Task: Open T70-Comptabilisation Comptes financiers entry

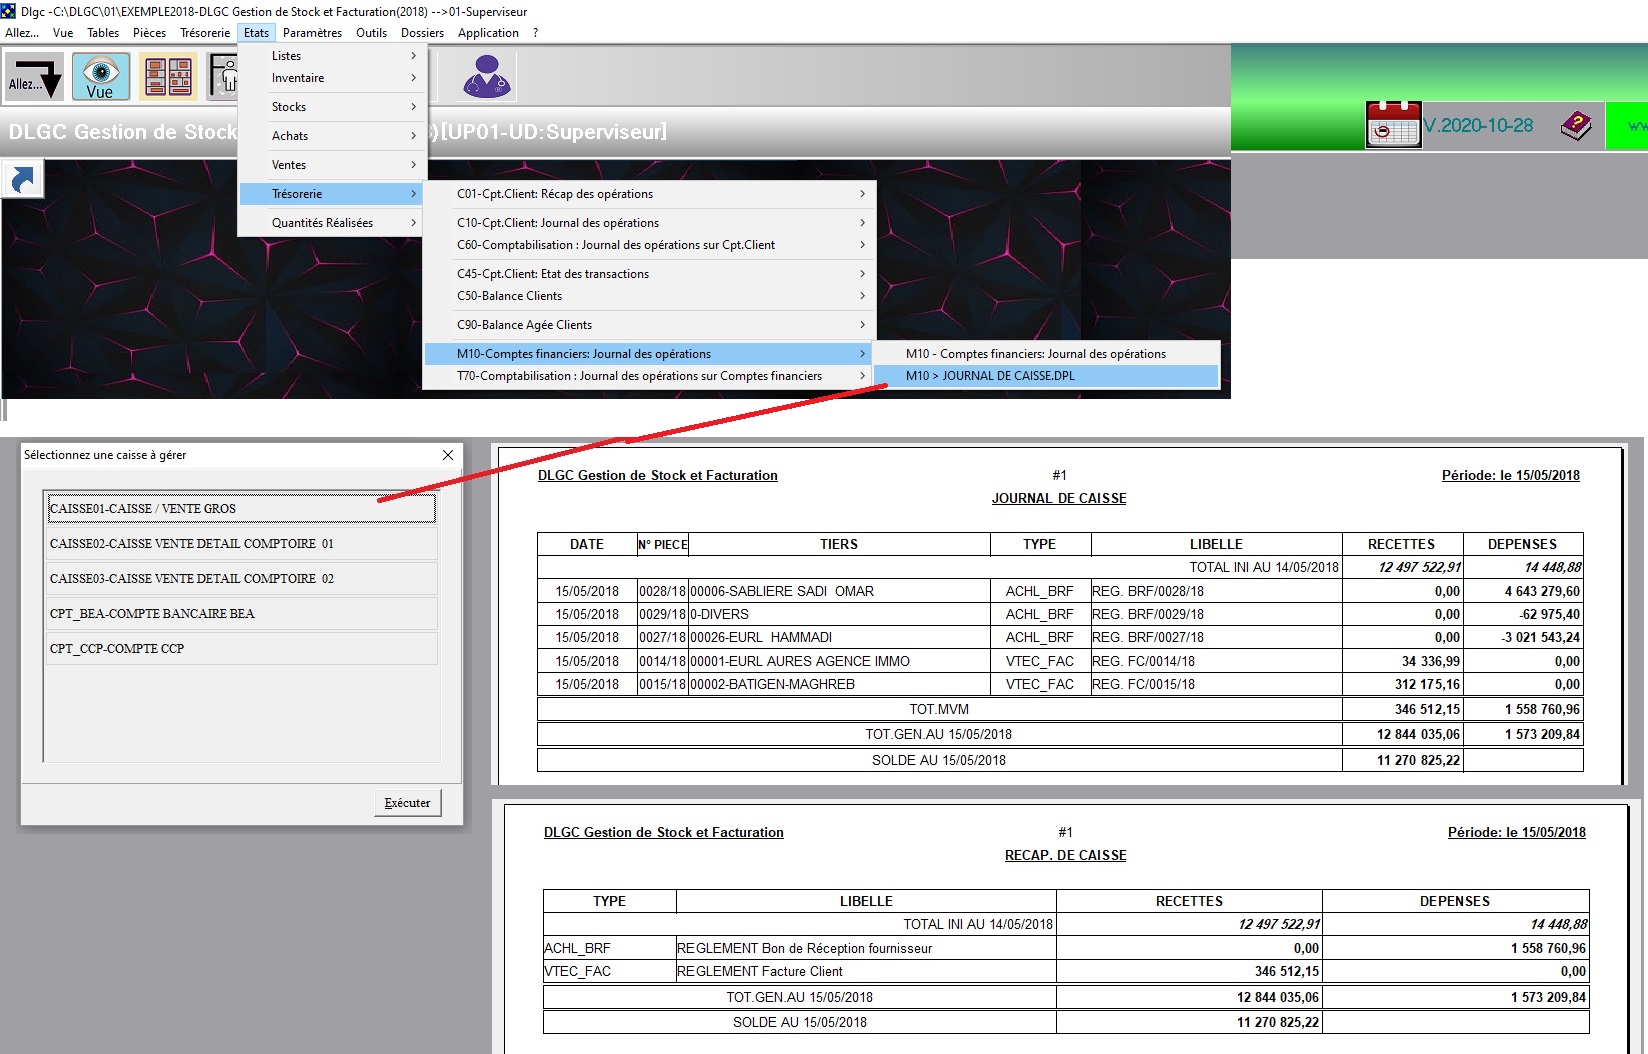Action: [x=649, y=376]
